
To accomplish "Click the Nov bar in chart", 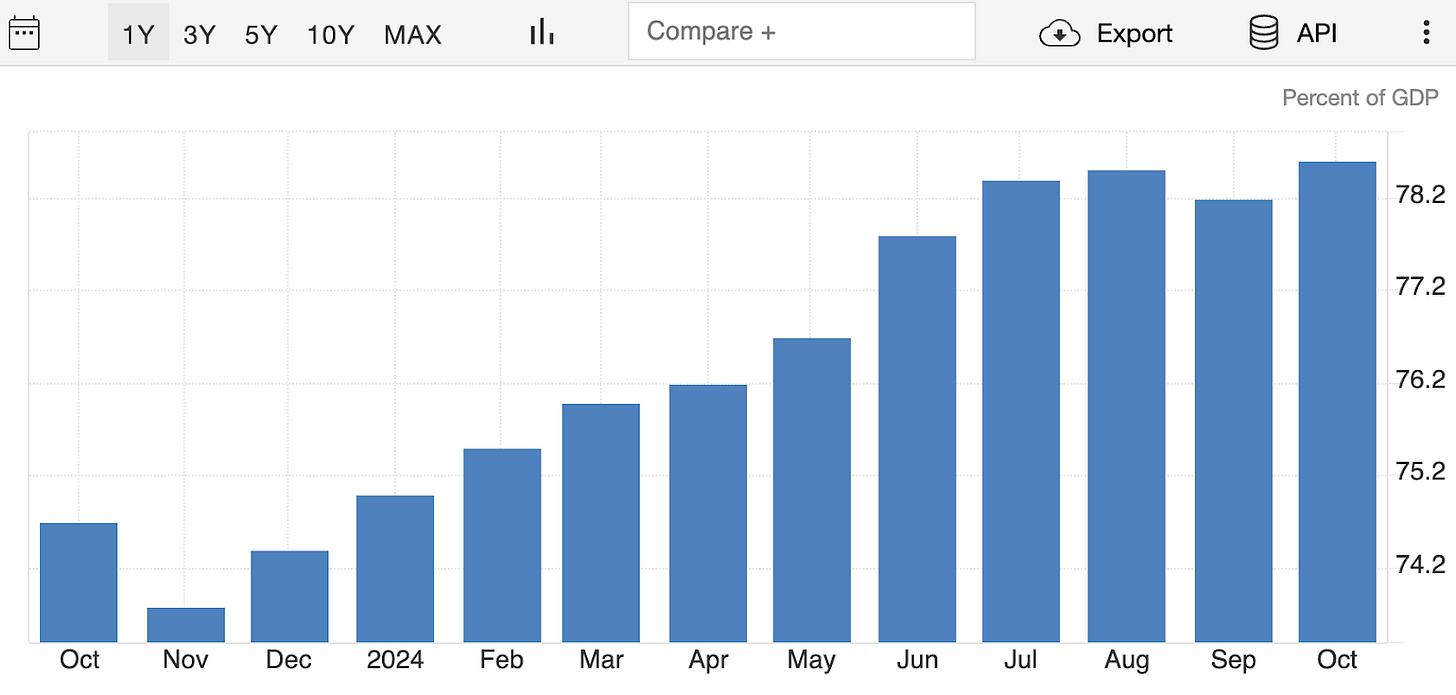I will 186,625.
